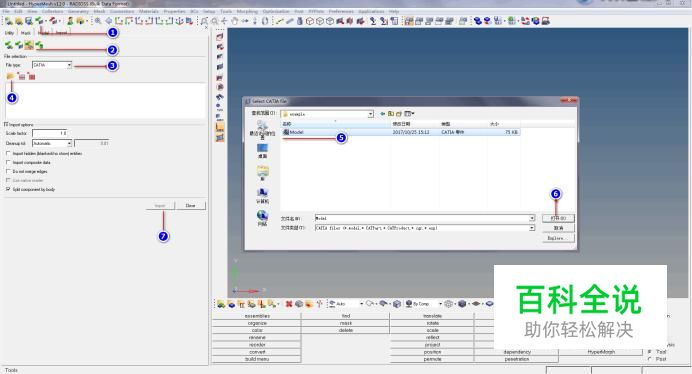This screenshot has height=374, width=692.
Task: Click the translate panel button
Action: pos(432,316)
